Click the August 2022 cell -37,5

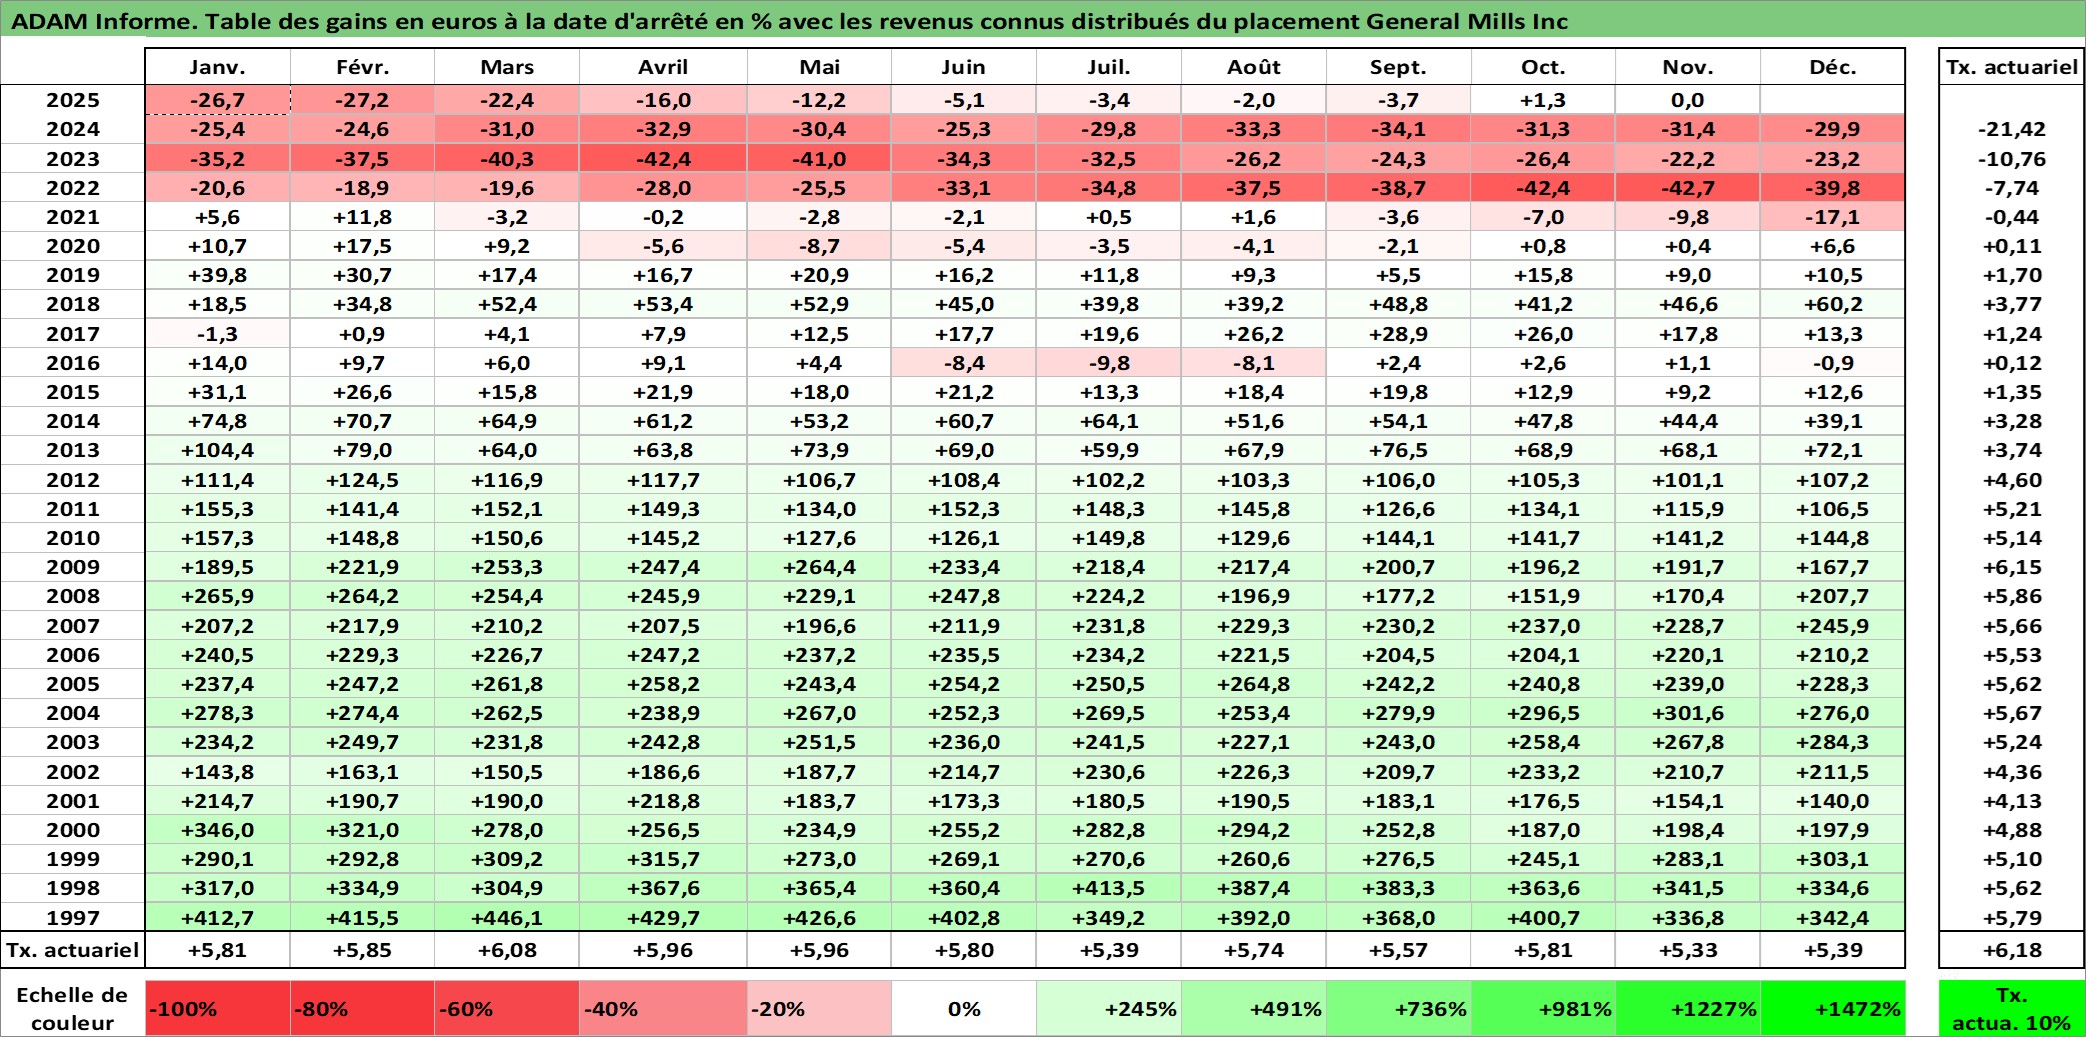(x=1254, y=188)
